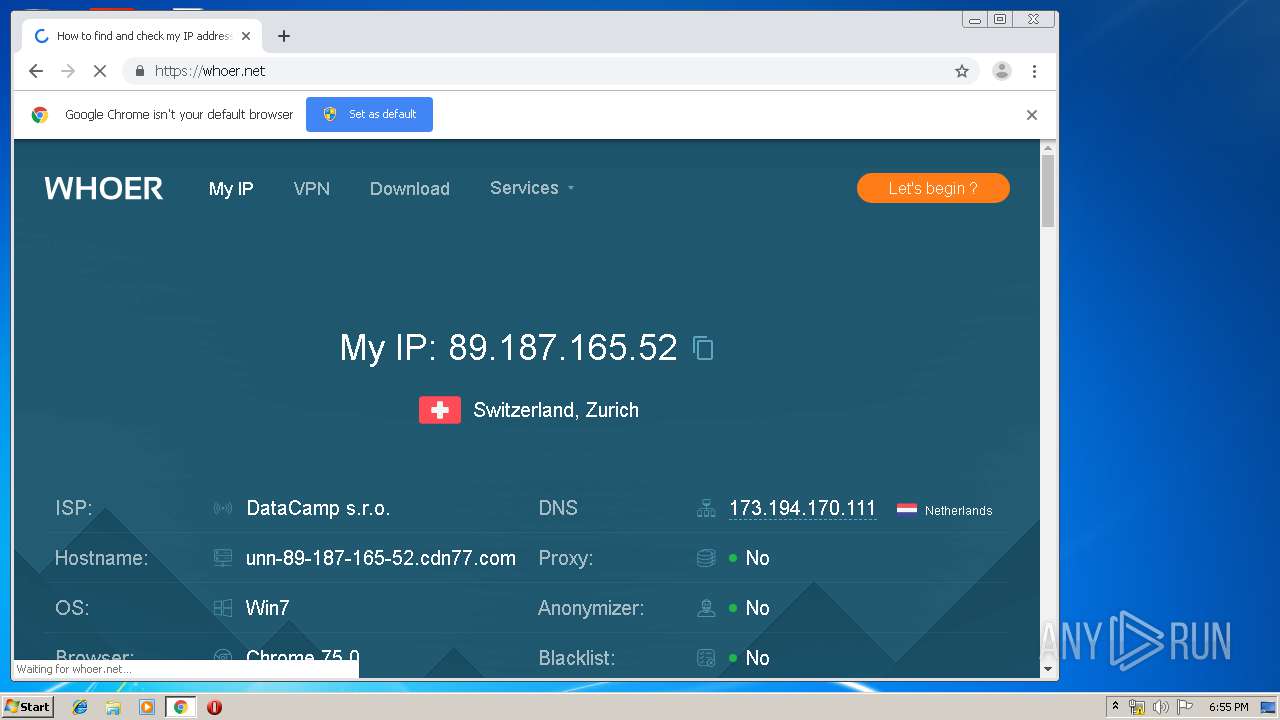Open Internet Explorer from the taskbar
The height and width of the screenshot is (720, 1280).
point(80,707)
